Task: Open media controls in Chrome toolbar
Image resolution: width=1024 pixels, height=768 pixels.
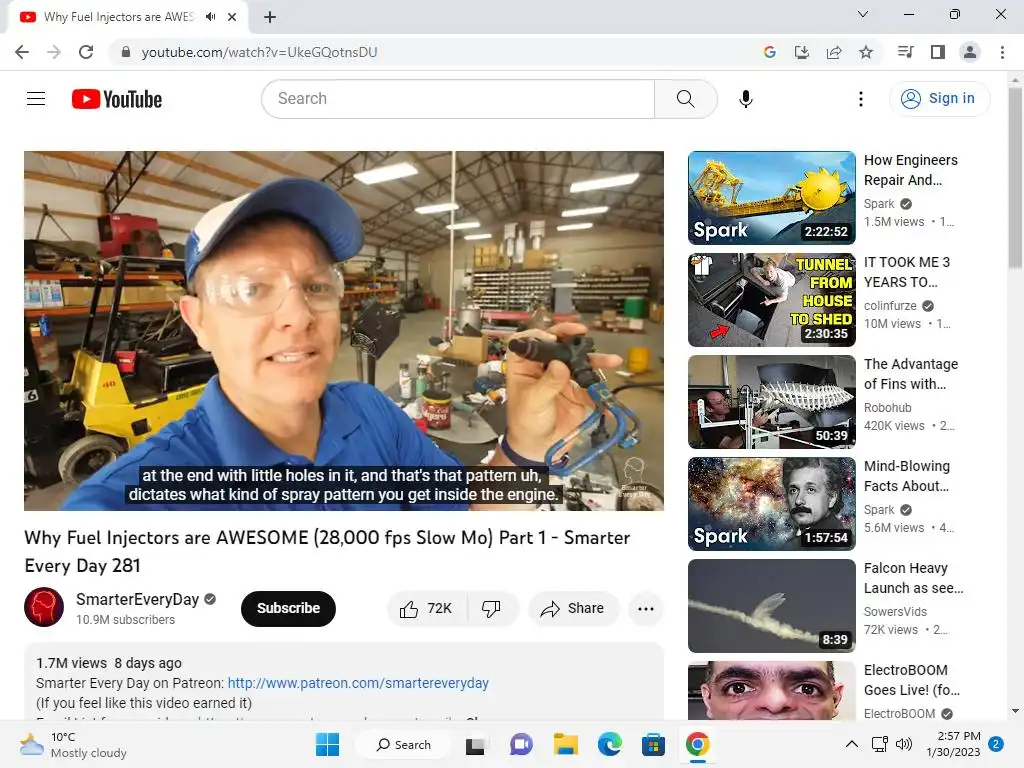Action: click(905, 52)
